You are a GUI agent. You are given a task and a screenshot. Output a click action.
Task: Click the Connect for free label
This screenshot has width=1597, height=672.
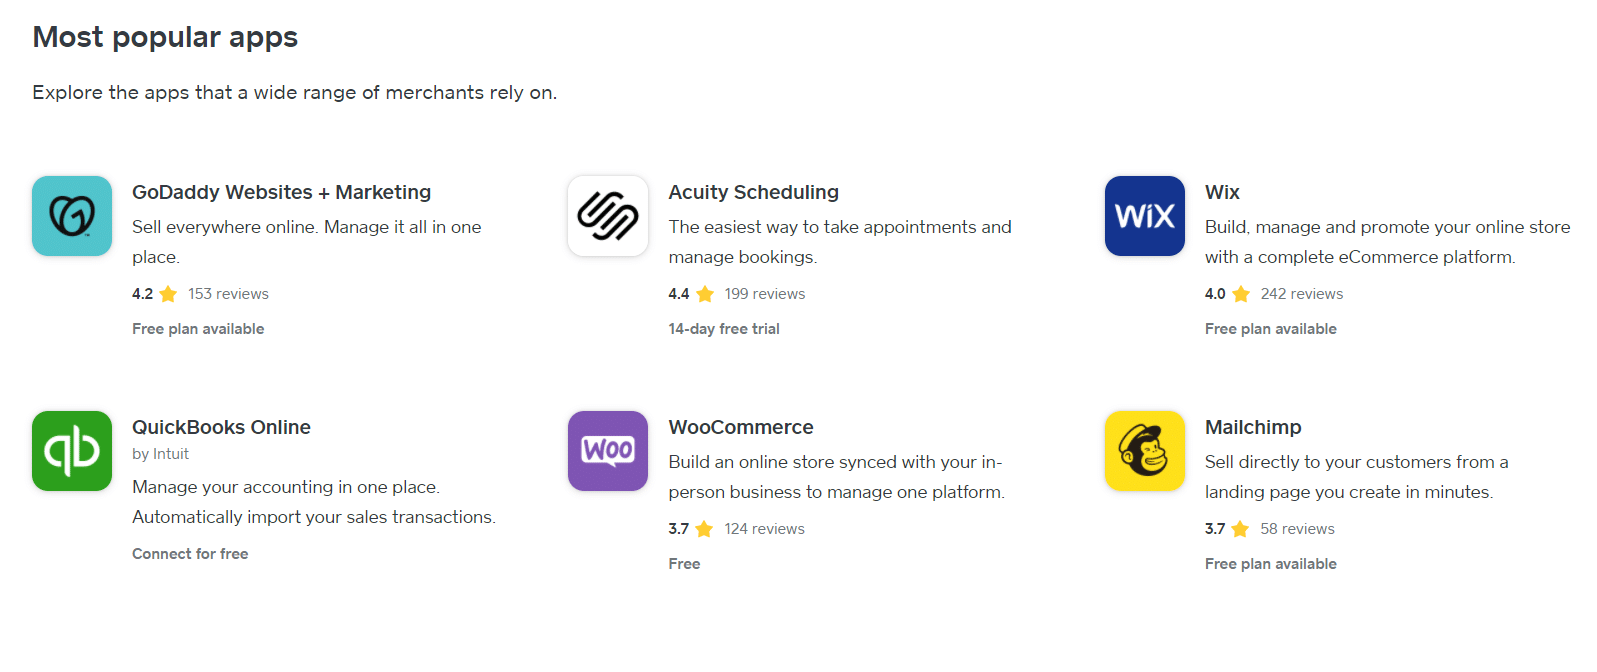pos(190,554)
